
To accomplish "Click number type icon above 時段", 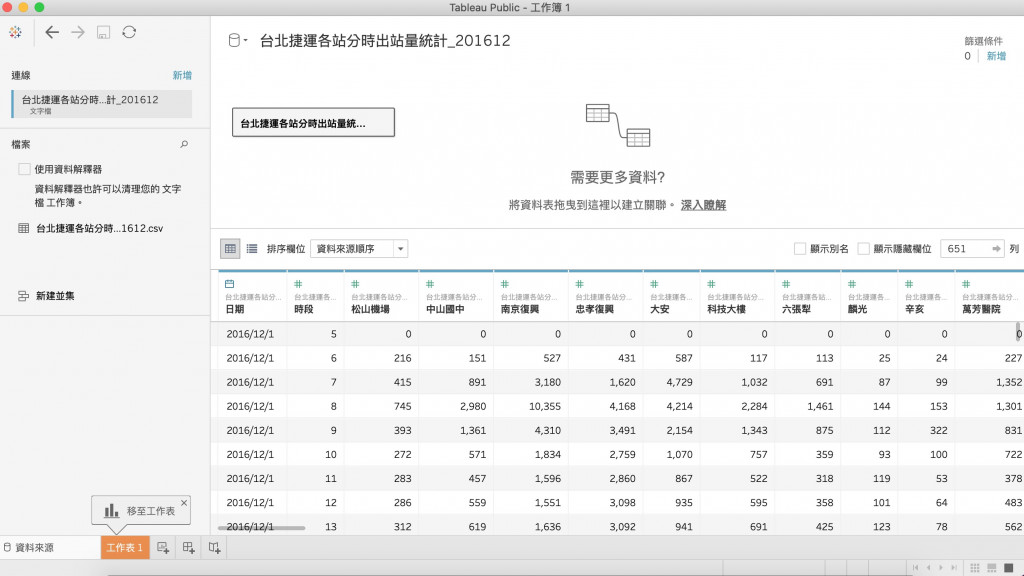I will coord(298,284).
